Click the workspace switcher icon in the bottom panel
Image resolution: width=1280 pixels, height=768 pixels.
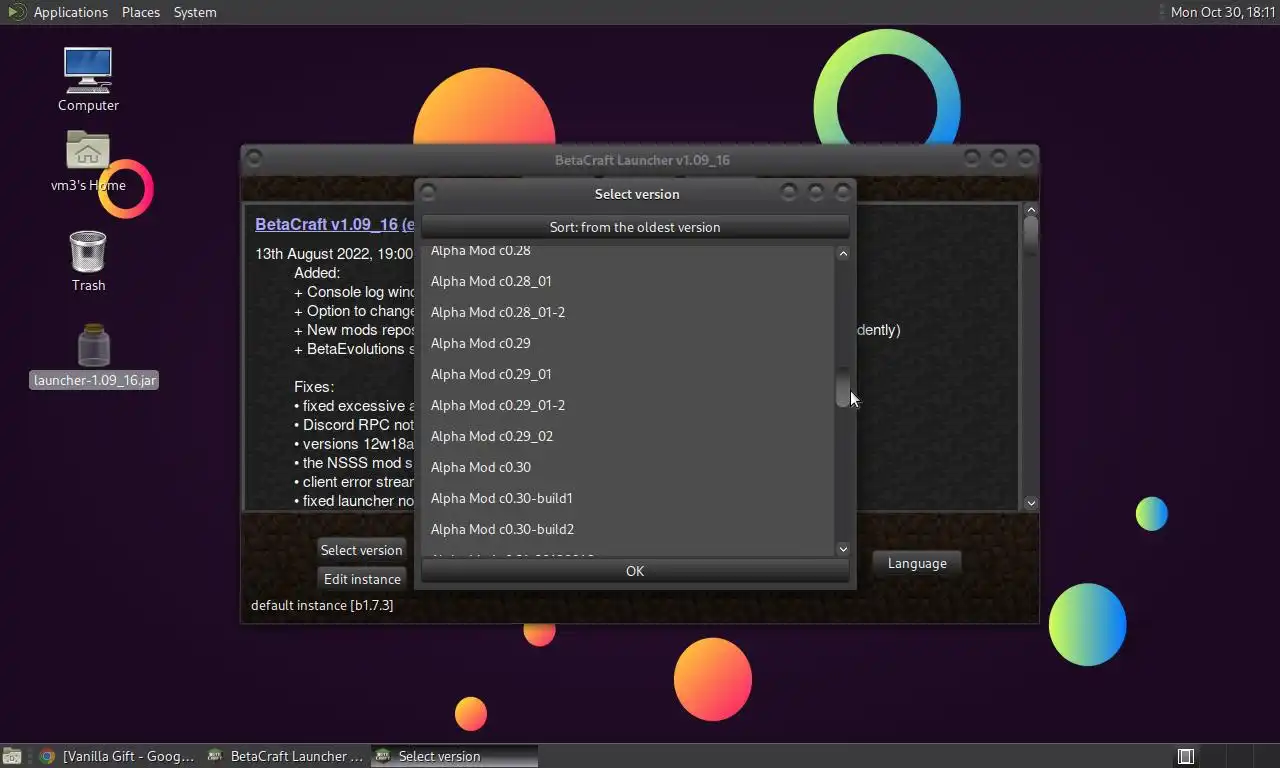(1186, 756)
